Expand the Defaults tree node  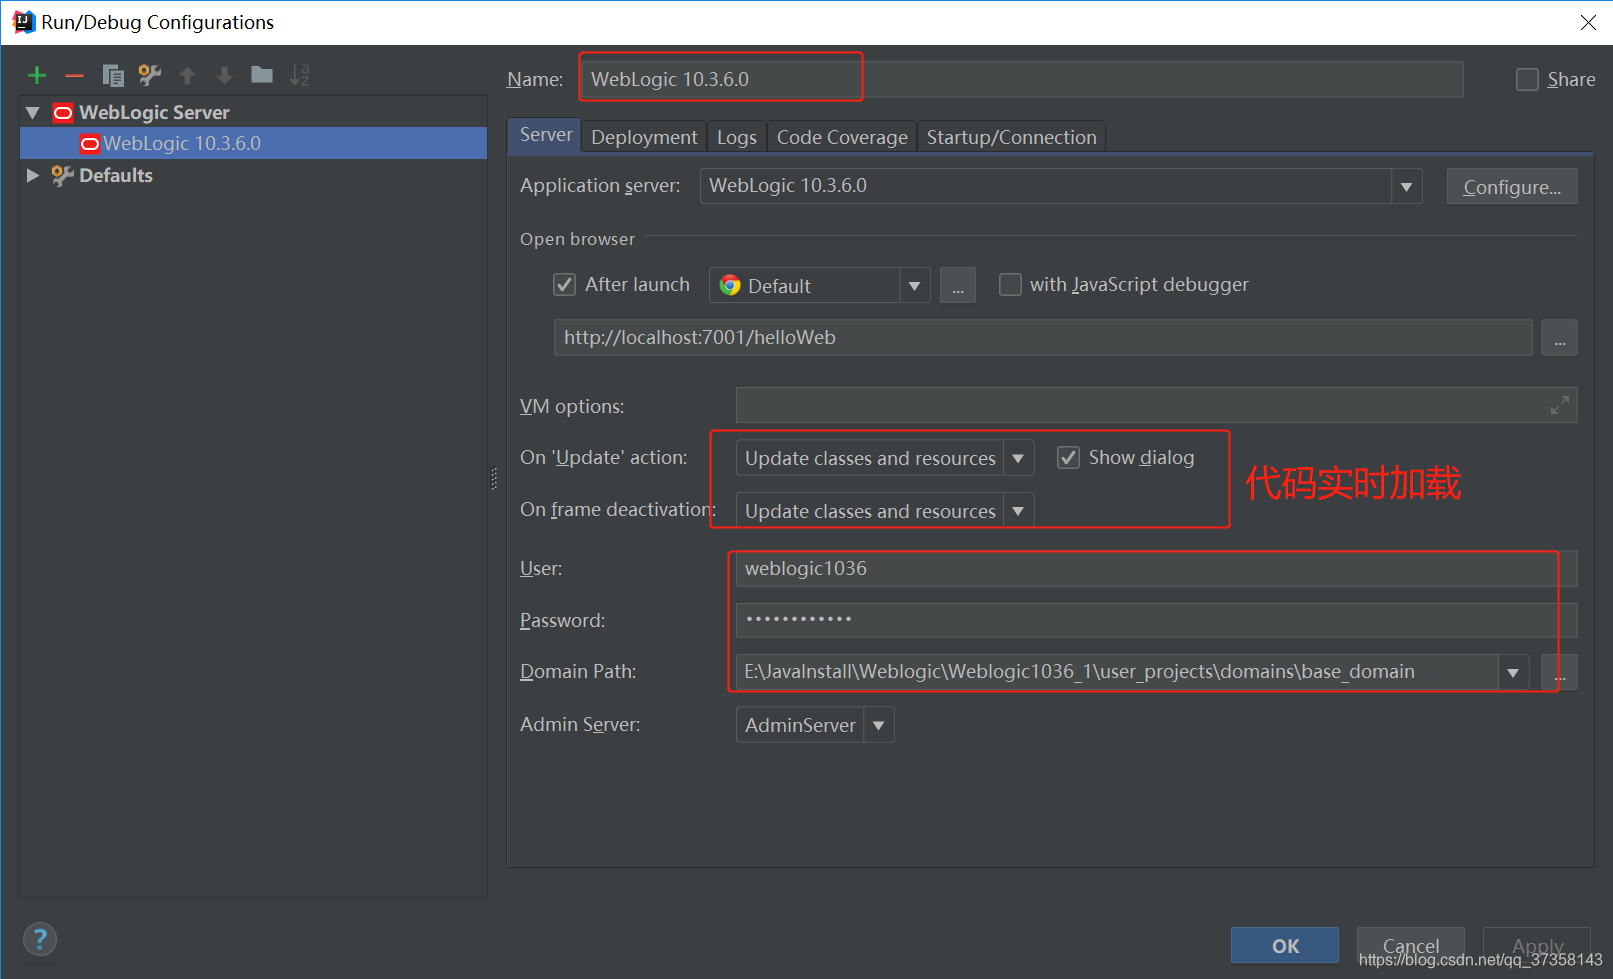point(33,175)
